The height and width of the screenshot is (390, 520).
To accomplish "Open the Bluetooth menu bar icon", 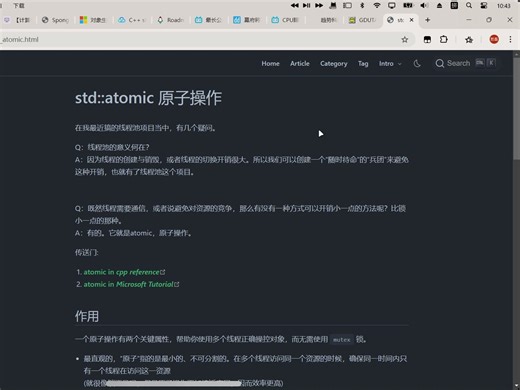I will pos(362,5).
